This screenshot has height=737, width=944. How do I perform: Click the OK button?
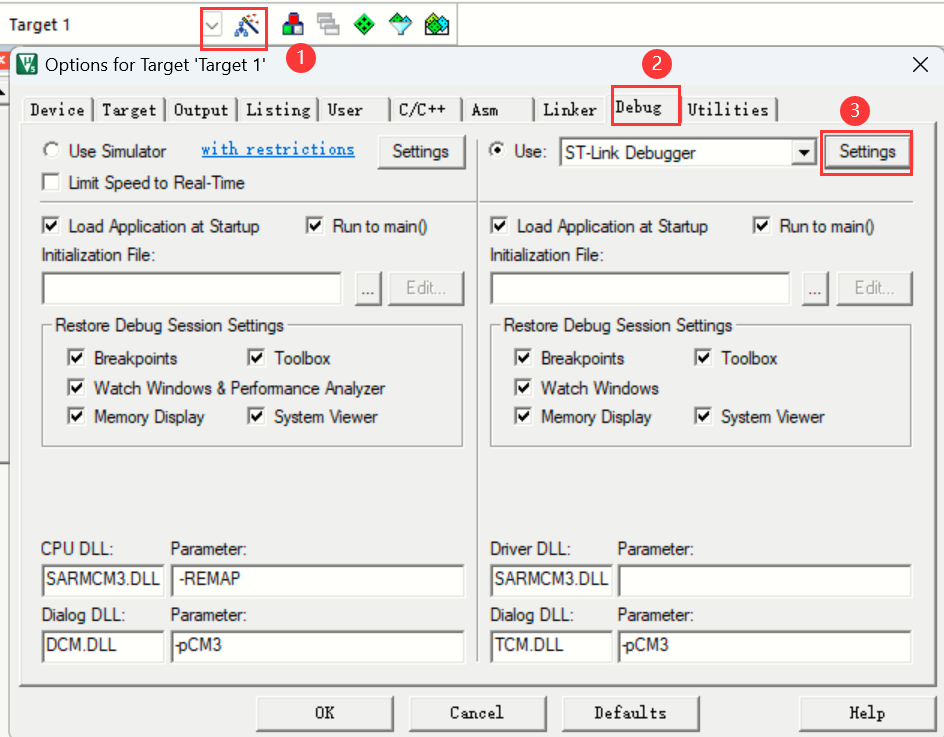[325, 714]
